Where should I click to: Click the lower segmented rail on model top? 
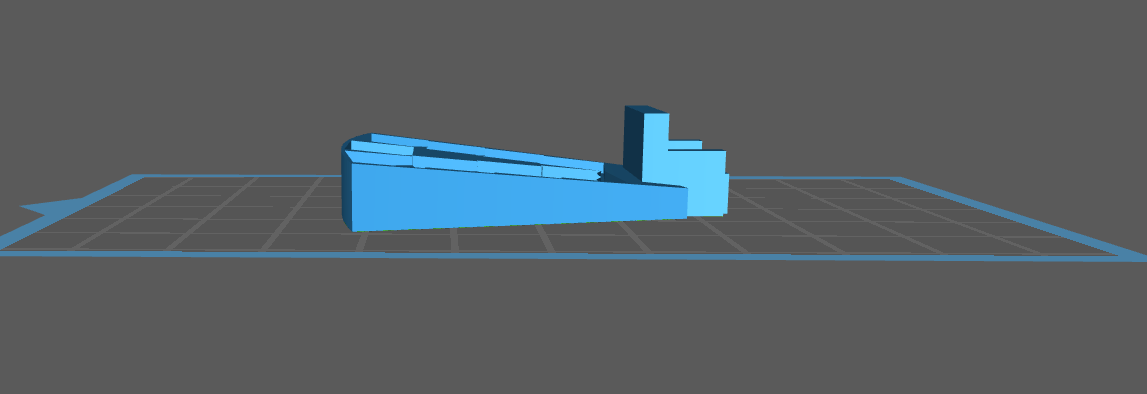pos(475,164)
